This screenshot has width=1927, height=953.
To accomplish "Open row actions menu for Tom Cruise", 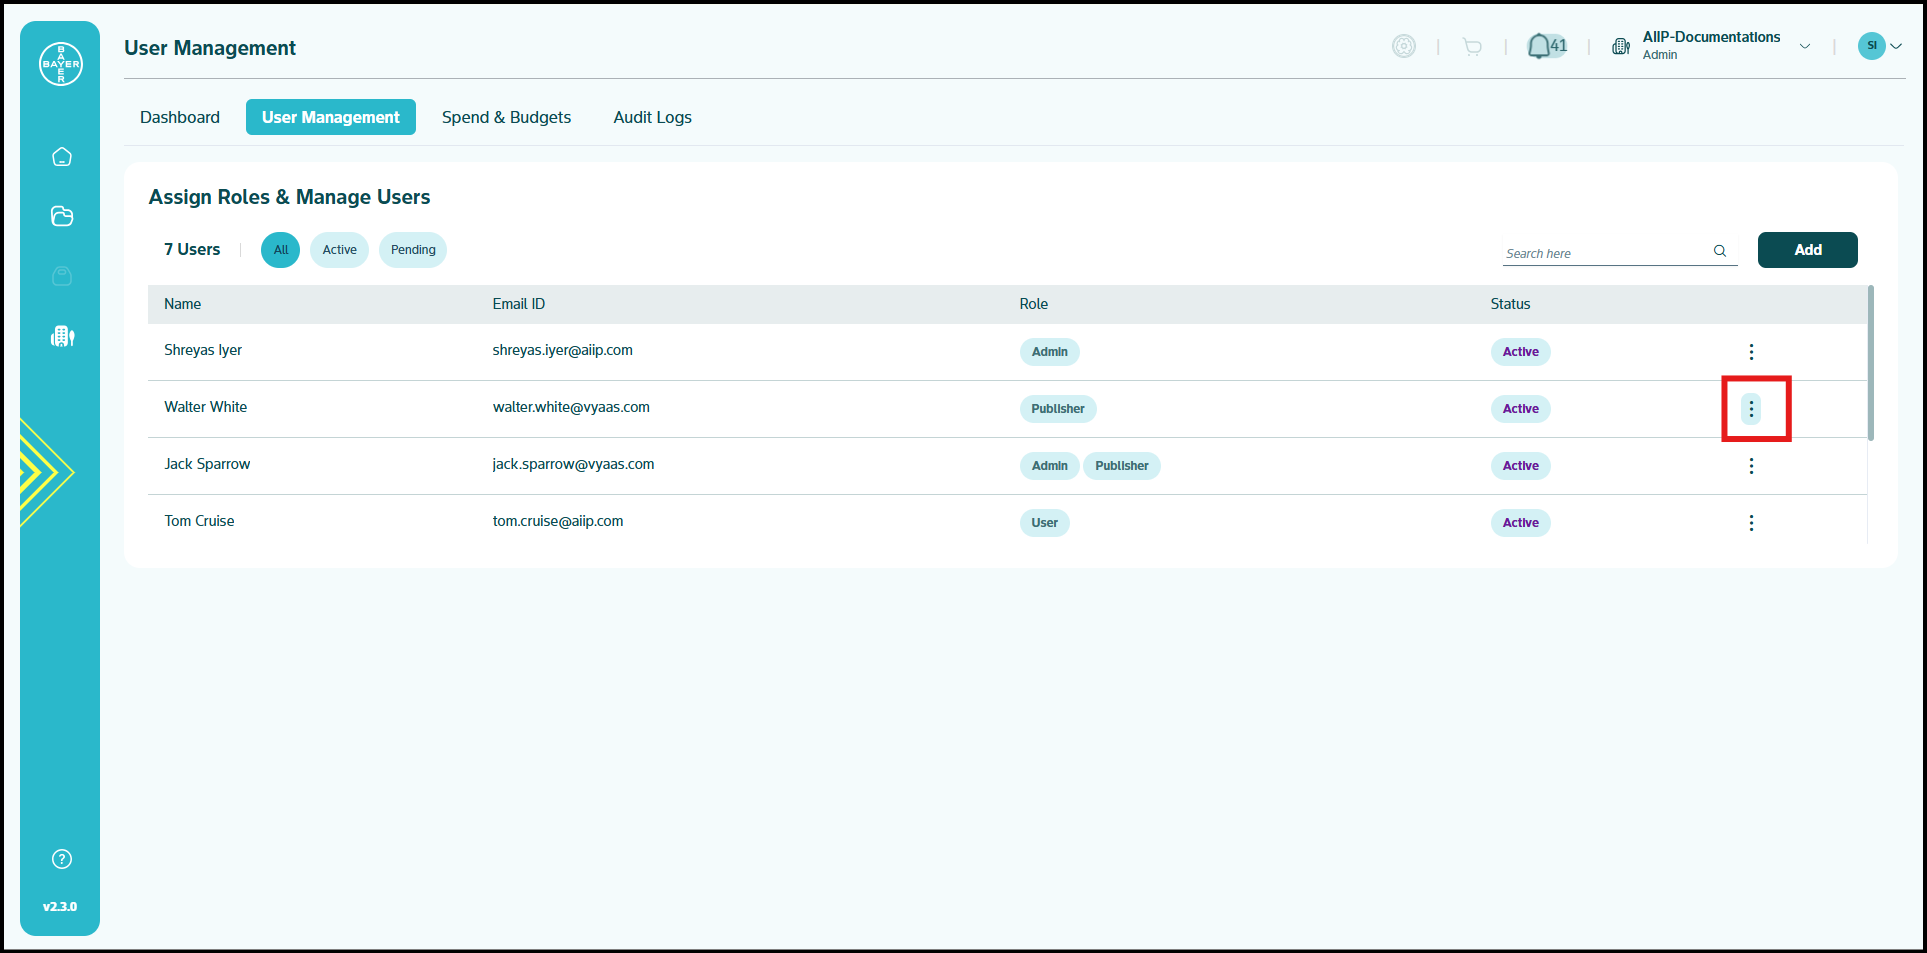I will [x=1751, y=523].
